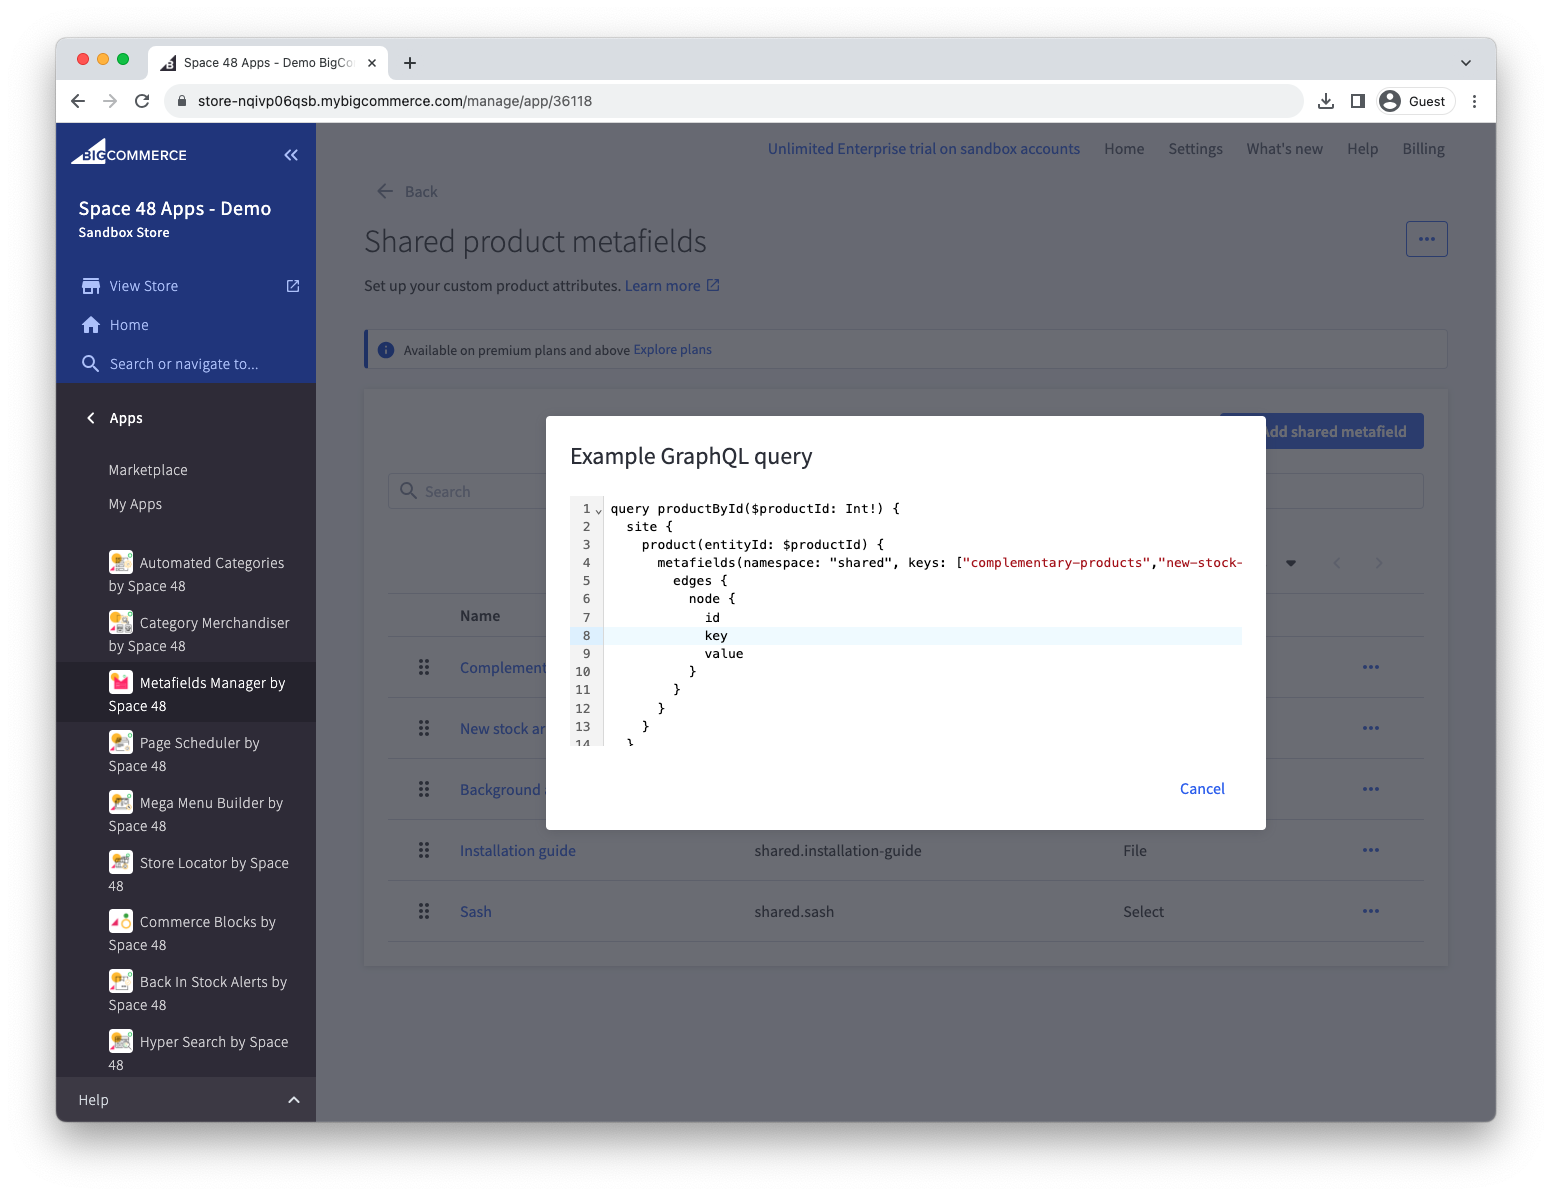Open What's new in top navigation
The image size is (1552, 1196).
1284,149
